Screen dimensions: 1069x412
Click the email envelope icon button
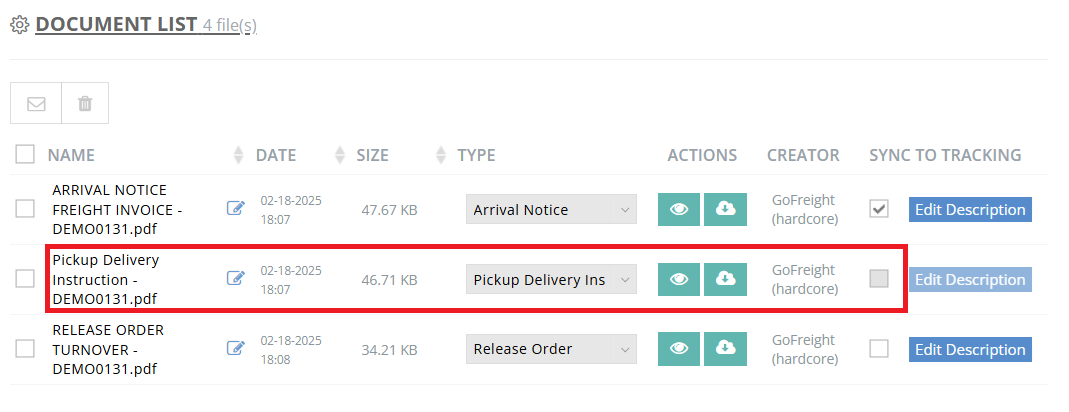coord(36,103)
